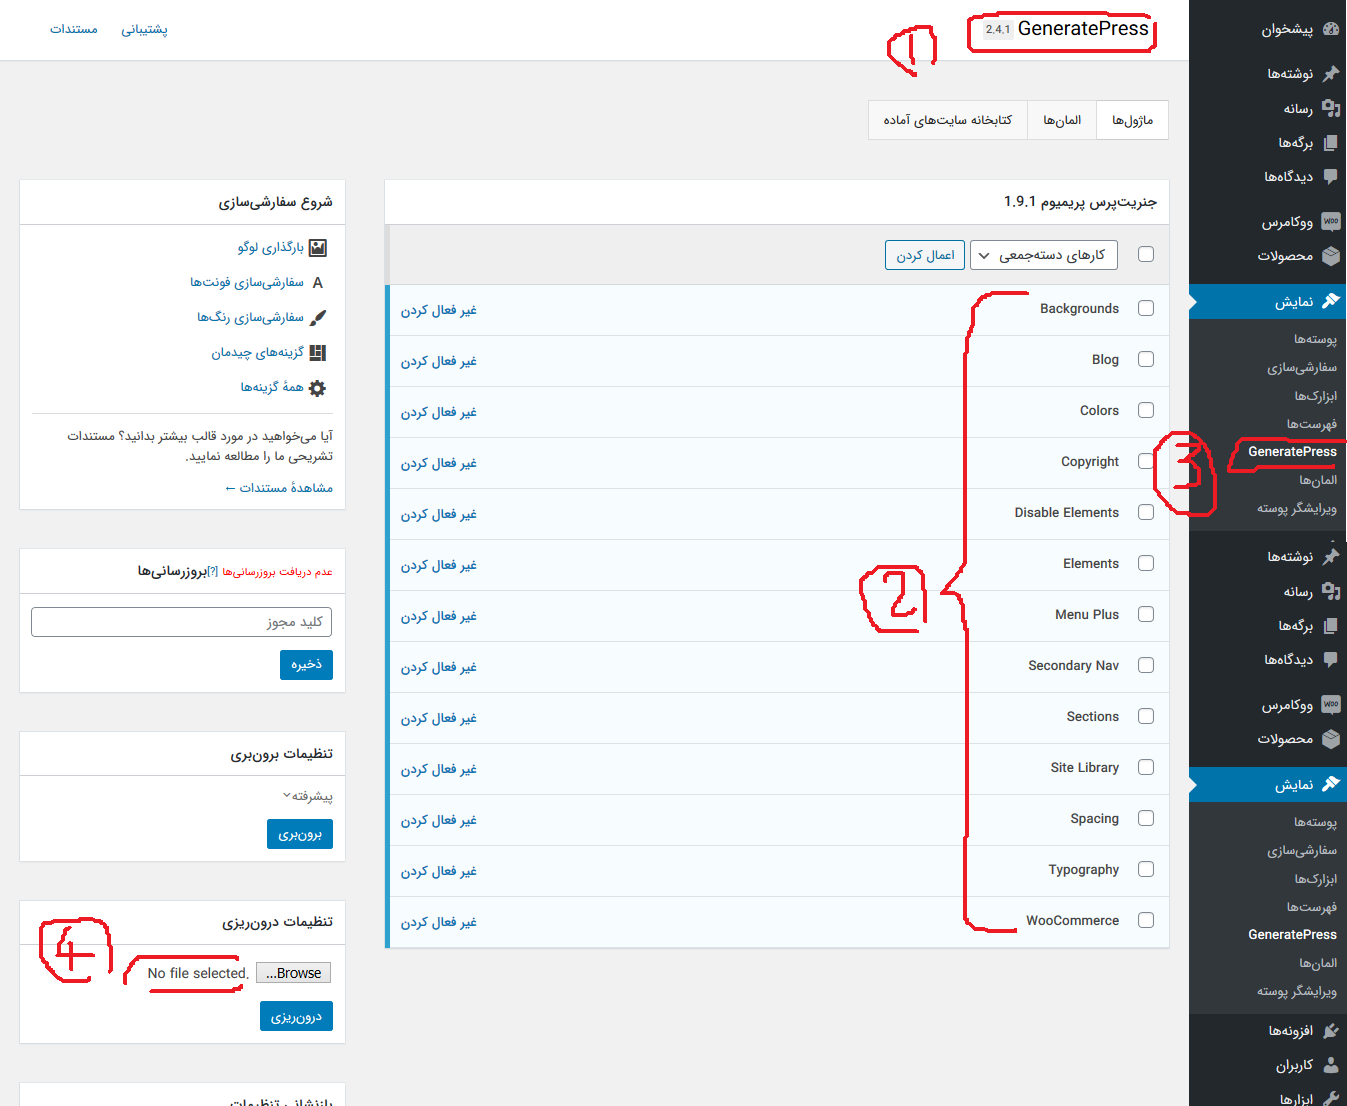The width and height of the screenshot is (1347, 1106).
Task: Switch to the ماژول‌ها tab
Action: (x=1132, y=120)
